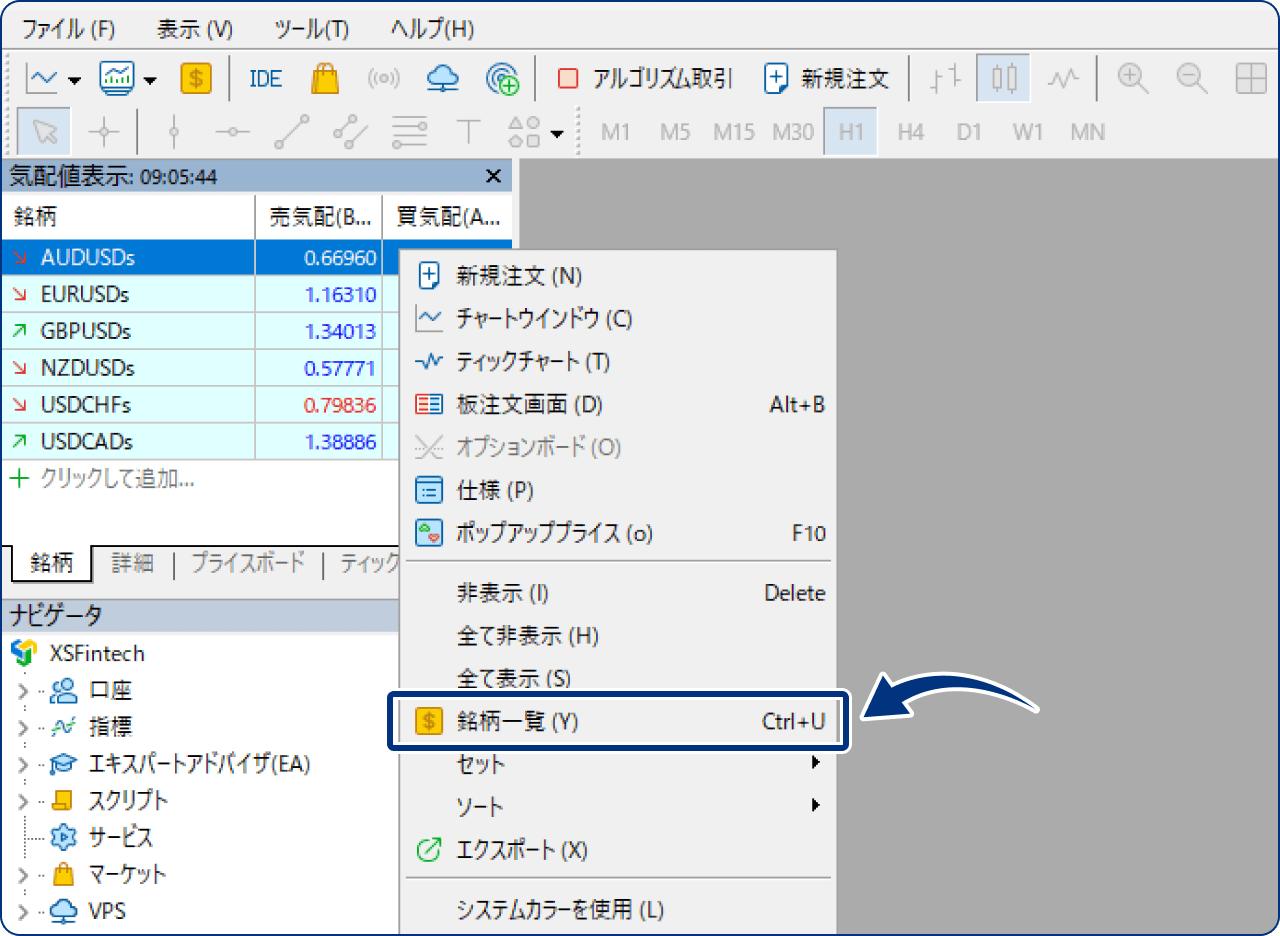Click the VPS cloud icon in toolbar
The width and height of the screenshot is (1280, 936).
[x=443, y=78]
